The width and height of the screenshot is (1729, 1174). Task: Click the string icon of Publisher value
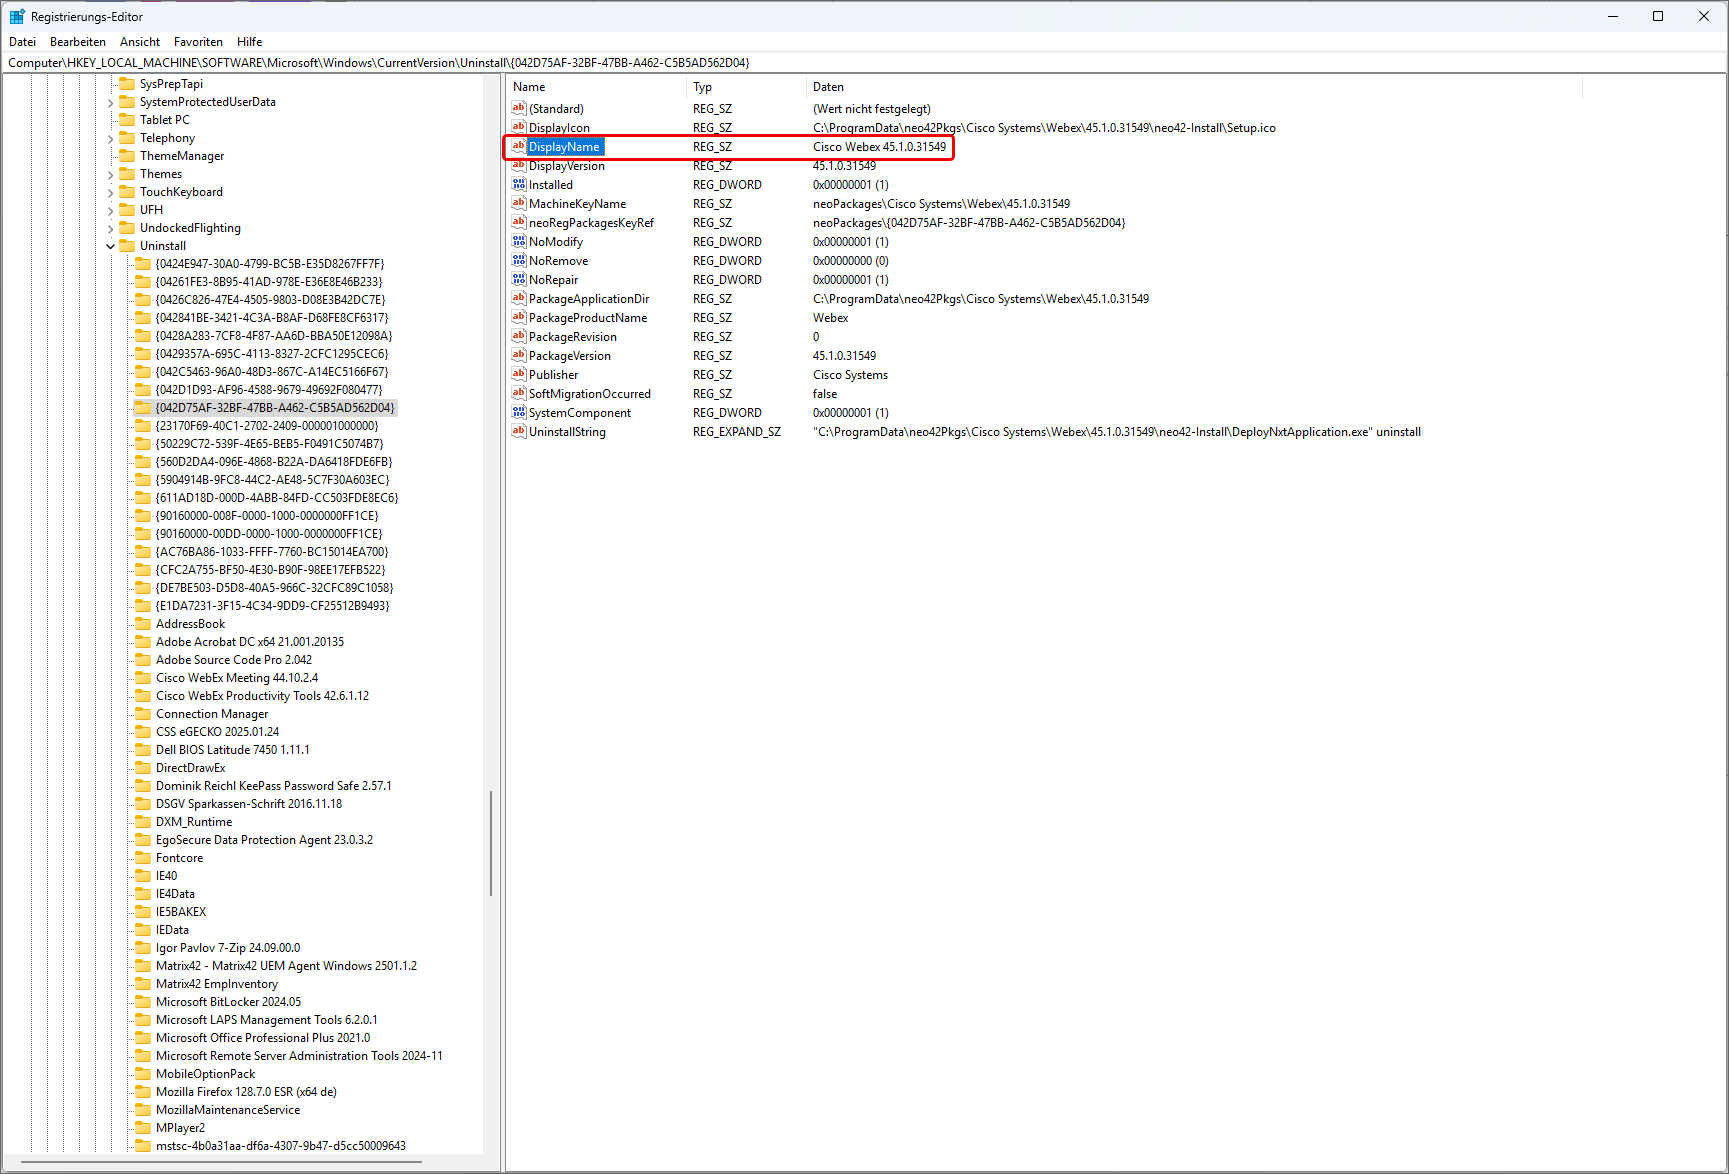coord(518,374)
